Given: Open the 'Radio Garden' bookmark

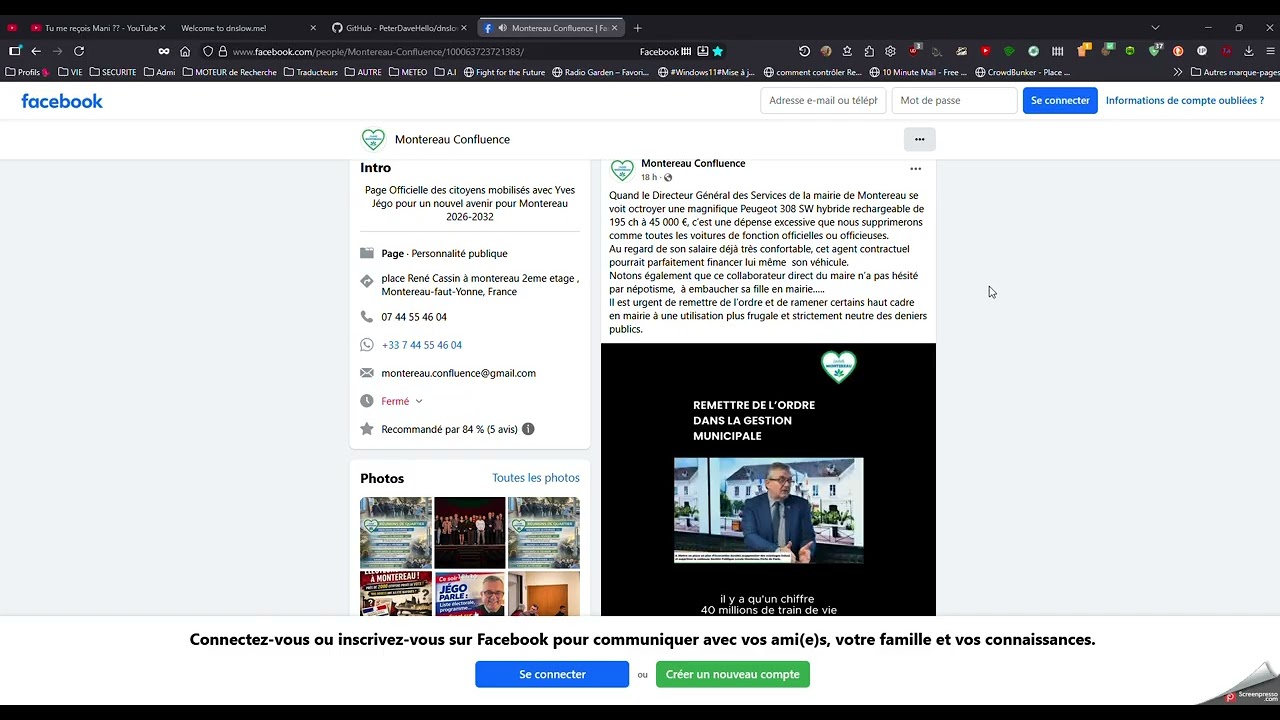Looking at the screenshot, I should tap(600, 72).
